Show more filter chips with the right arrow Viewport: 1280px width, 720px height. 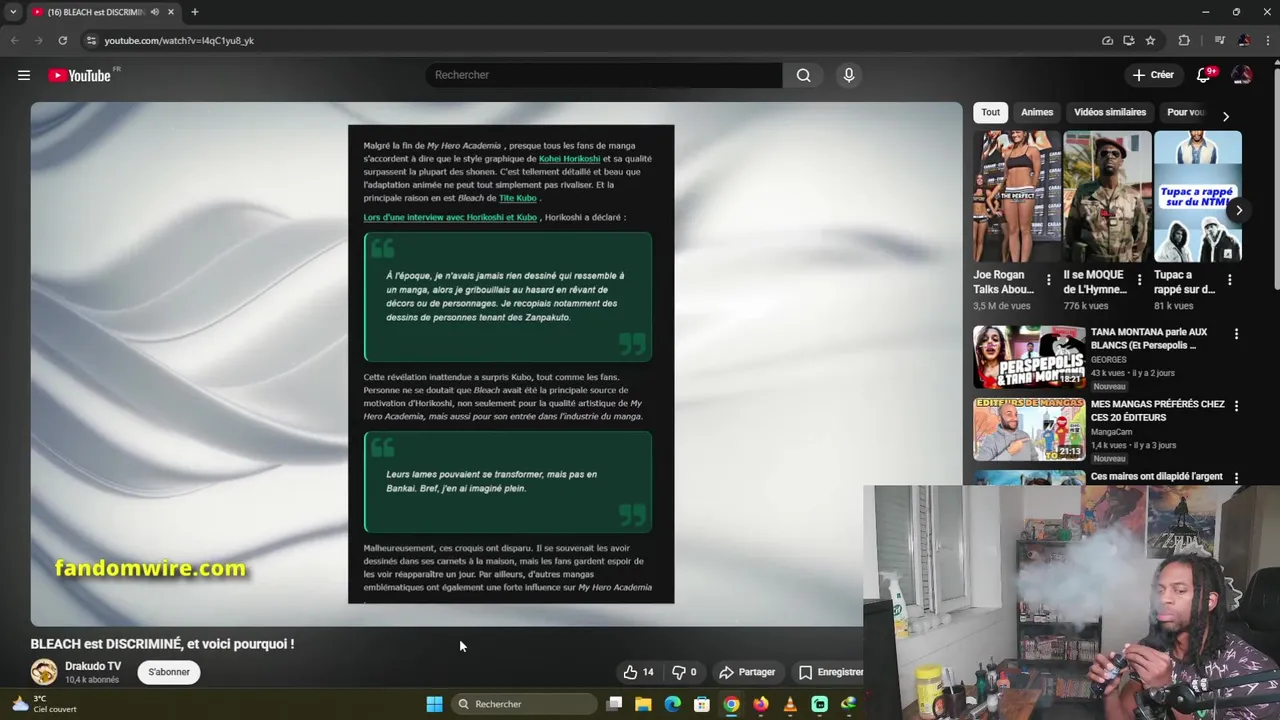1225,116
